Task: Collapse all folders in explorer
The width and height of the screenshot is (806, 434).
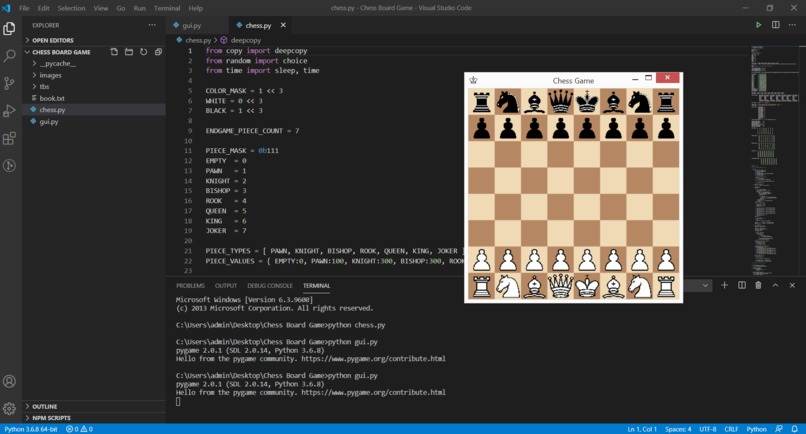Action: (x=158, y=52)
